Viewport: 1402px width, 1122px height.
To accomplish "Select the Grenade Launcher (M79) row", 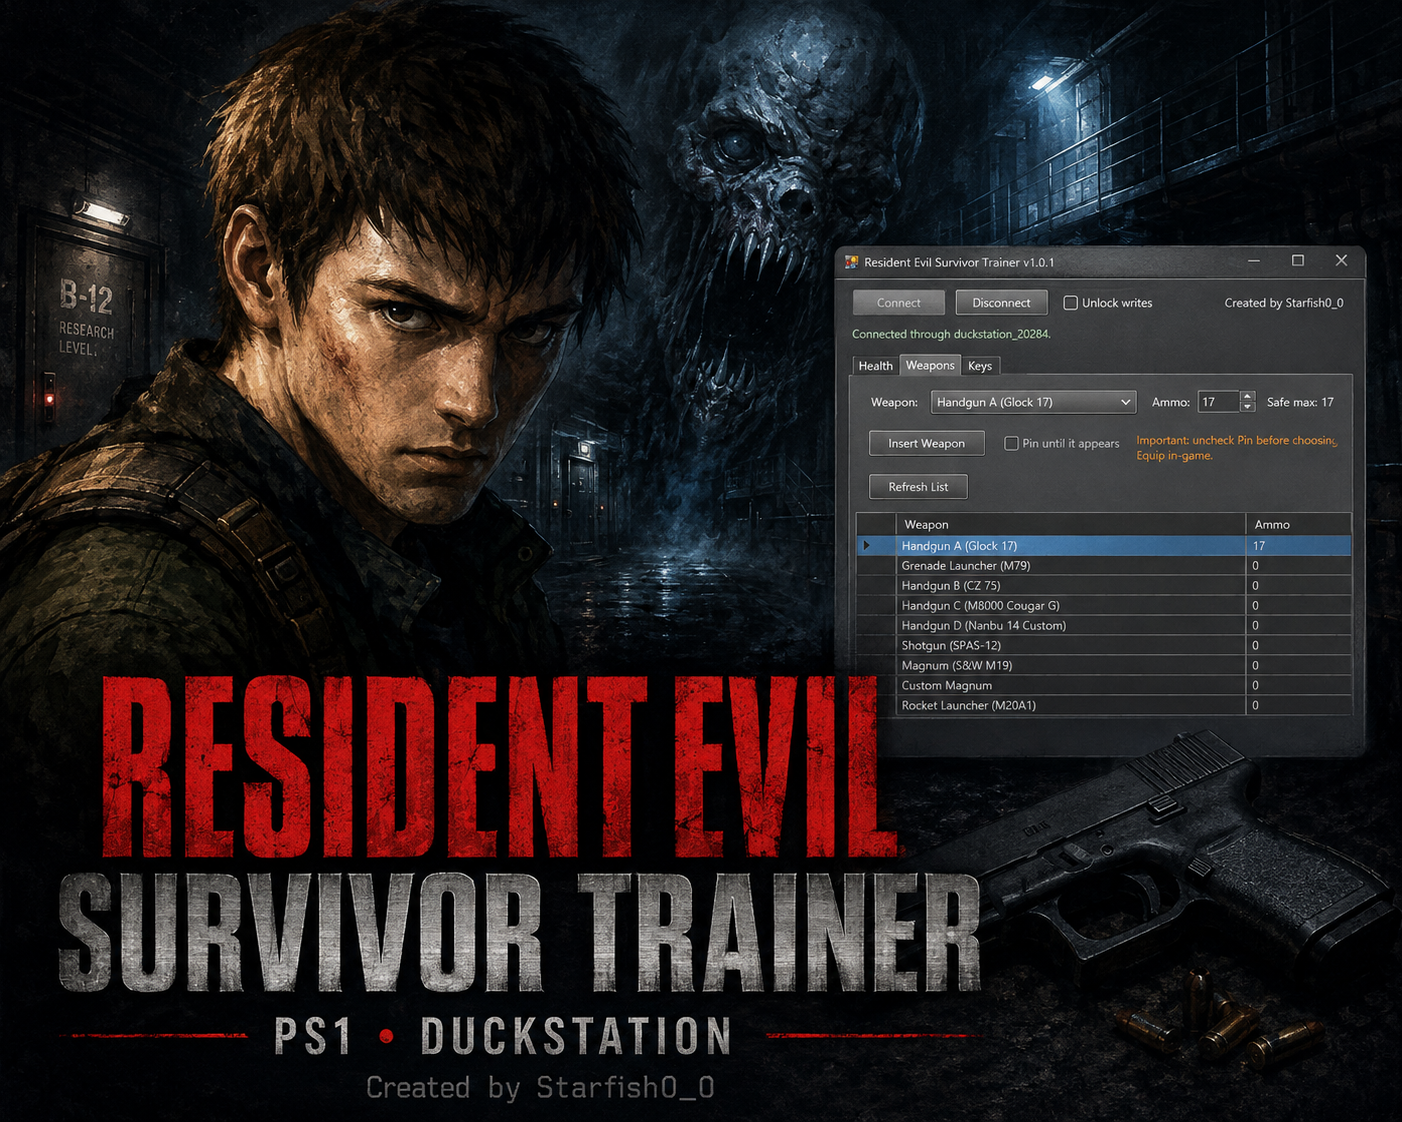I will (x=1104, y=566).
